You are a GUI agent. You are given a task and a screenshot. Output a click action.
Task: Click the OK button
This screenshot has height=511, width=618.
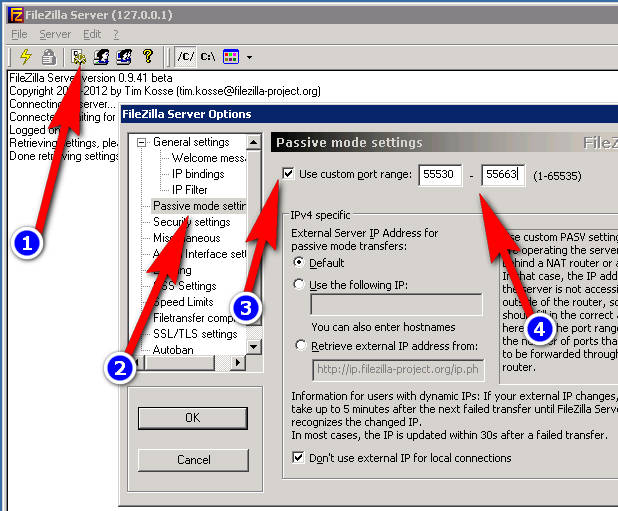pyautogui.click(x=193, y=418)
